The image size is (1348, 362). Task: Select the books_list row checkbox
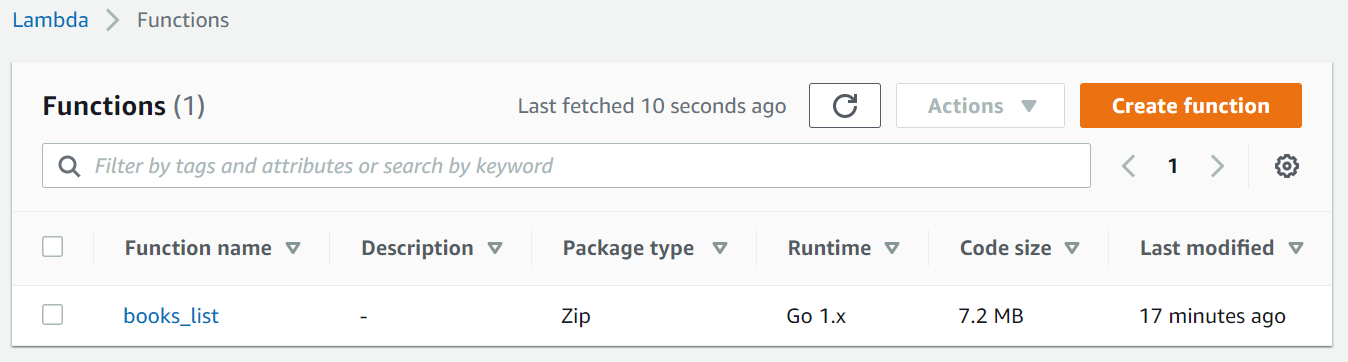53,315
